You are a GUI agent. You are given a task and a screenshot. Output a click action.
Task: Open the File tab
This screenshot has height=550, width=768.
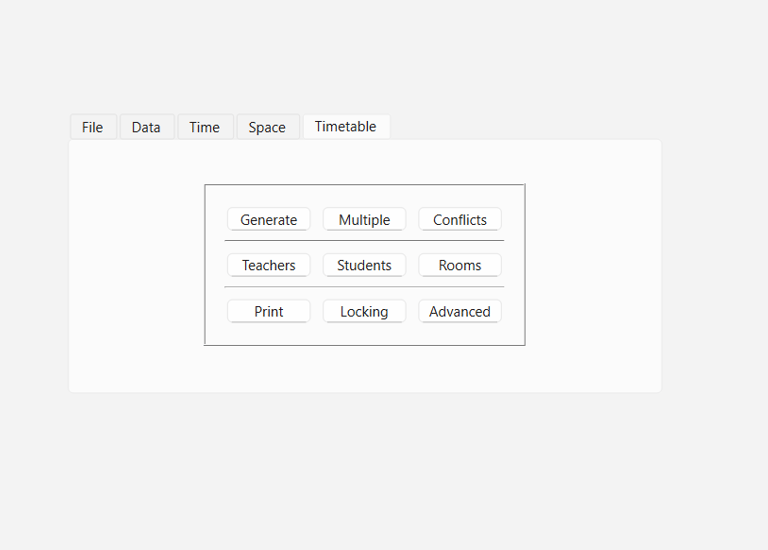[x=93, y=127]
